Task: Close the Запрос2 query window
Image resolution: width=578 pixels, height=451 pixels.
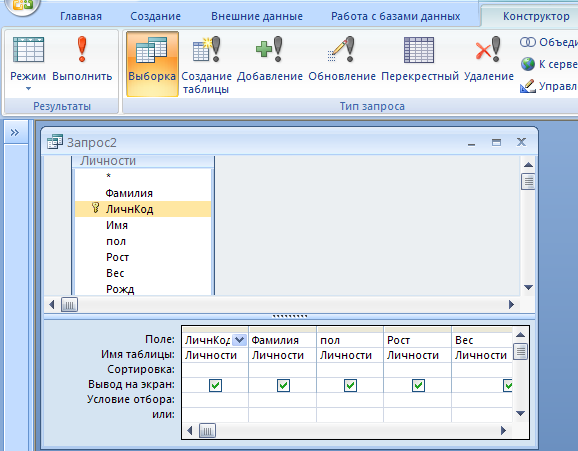Action: pyautogui.click(x=521, y=142)
